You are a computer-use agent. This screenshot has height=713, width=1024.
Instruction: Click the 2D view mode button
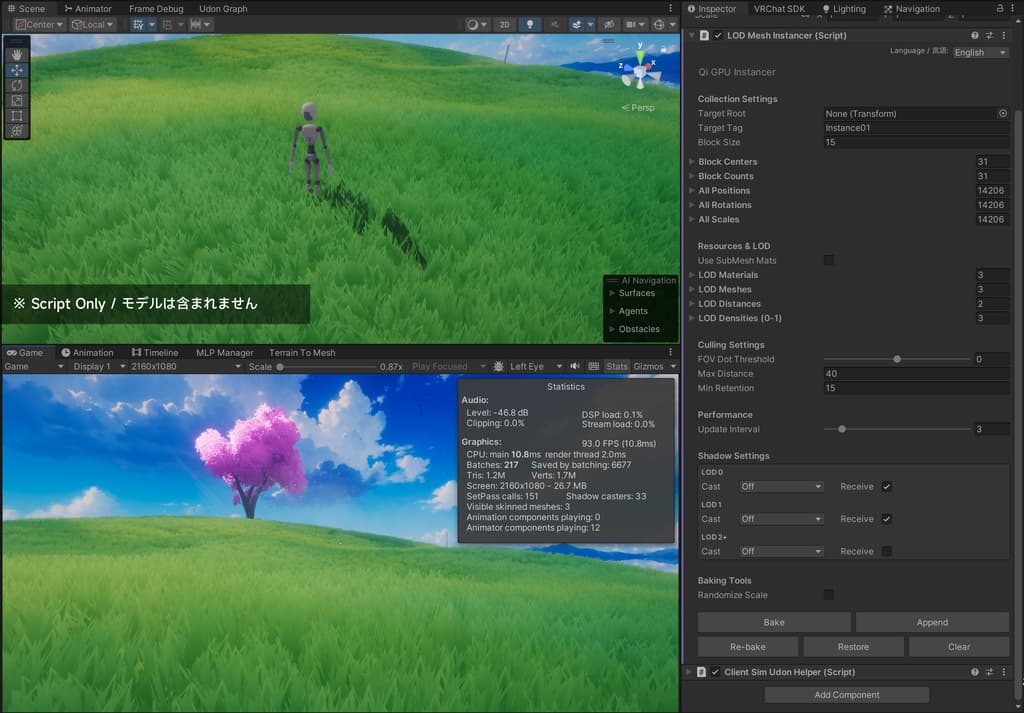pos(505,24)
